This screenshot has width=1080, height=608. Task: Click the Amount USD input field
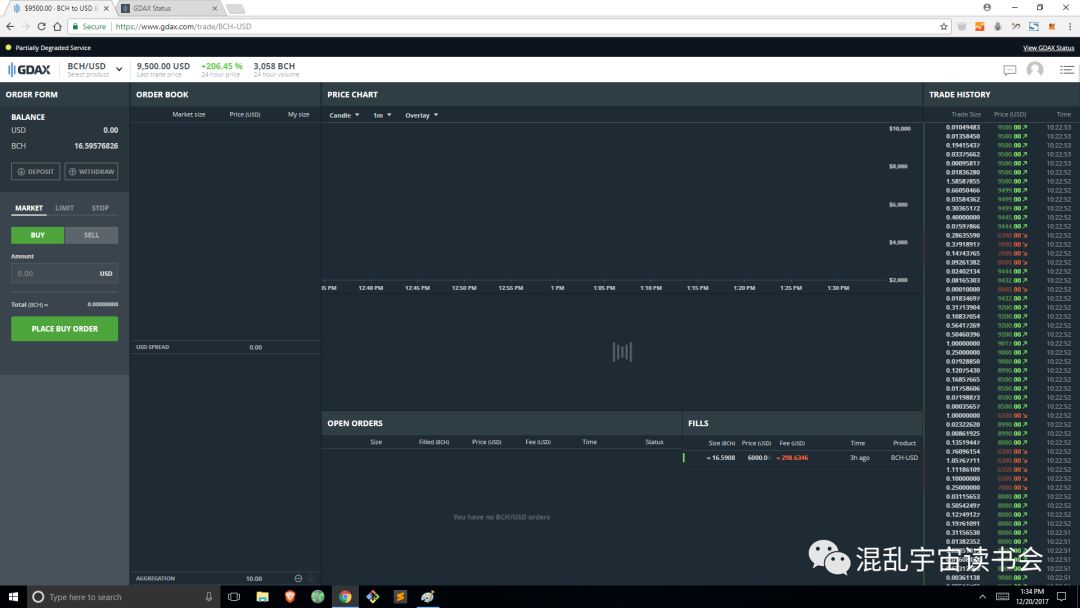click(64, 273)
